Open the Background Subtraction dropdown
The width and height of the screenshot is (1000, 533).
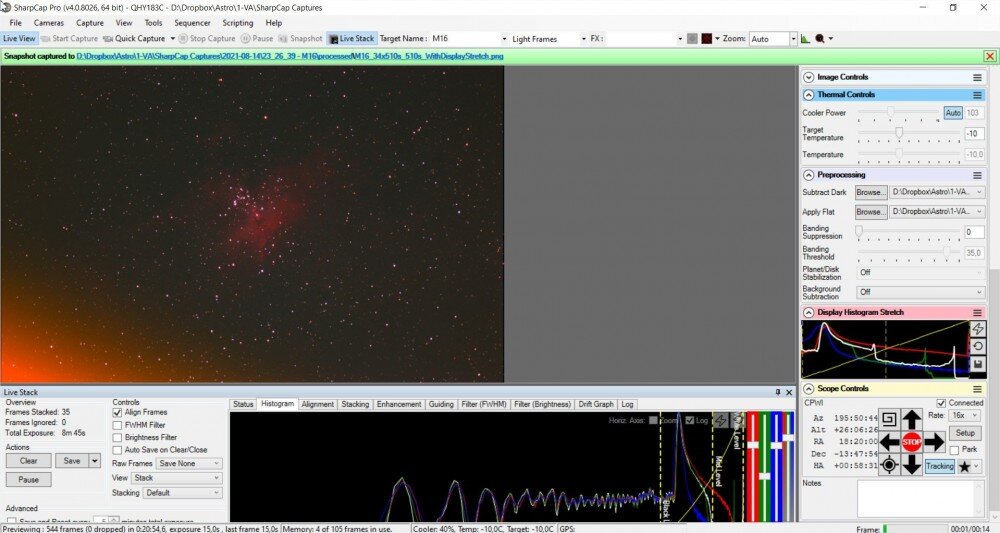920,292
